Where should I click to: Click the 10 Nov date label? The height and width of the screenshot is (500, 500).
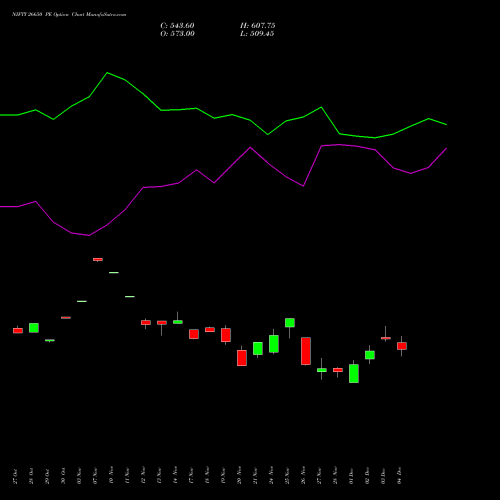(x=111, y=475)
